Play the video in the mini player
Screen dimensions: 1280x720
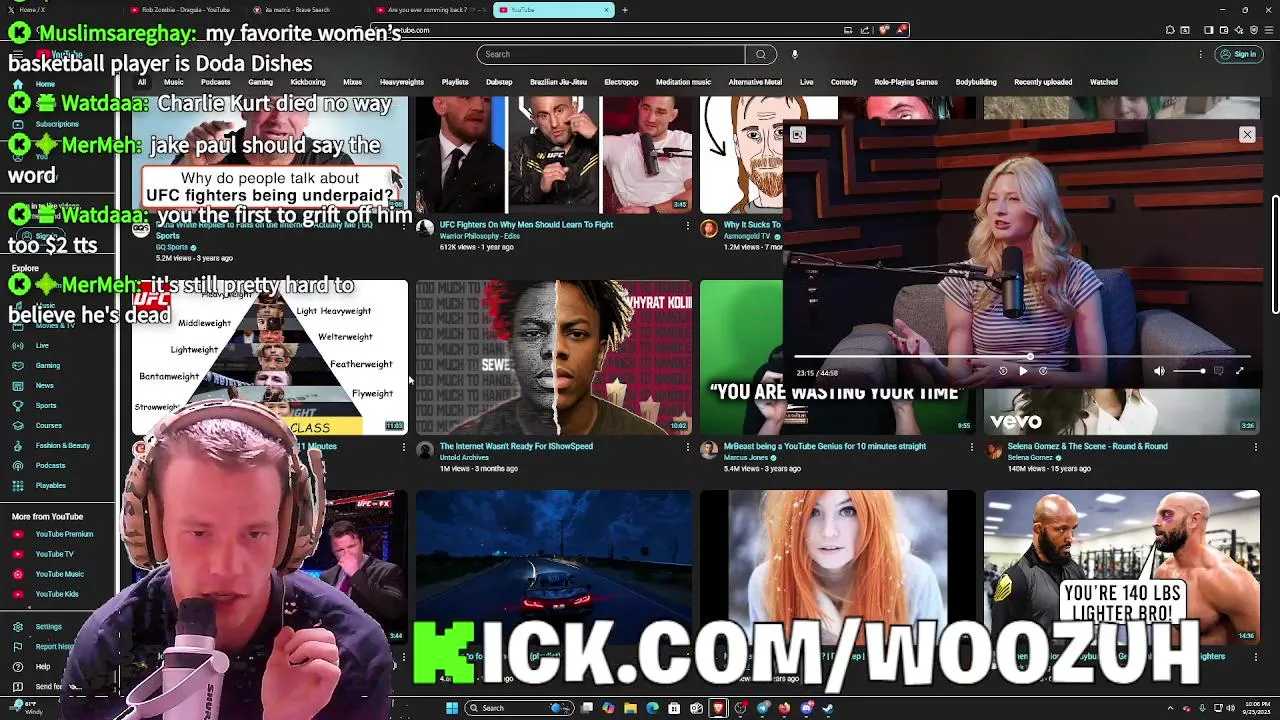click(x=1023, y=371)
